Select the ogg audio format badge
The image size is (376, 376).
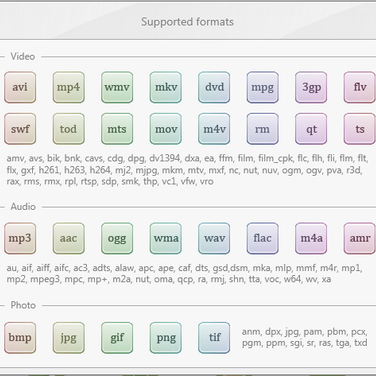[x=117, y=238]
